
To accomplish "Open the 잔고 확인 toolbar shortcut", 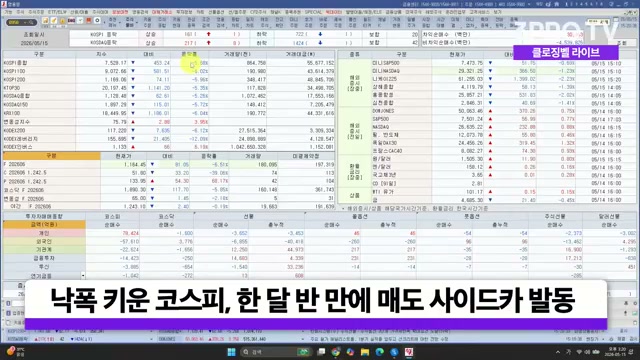I will click(279, 22).
